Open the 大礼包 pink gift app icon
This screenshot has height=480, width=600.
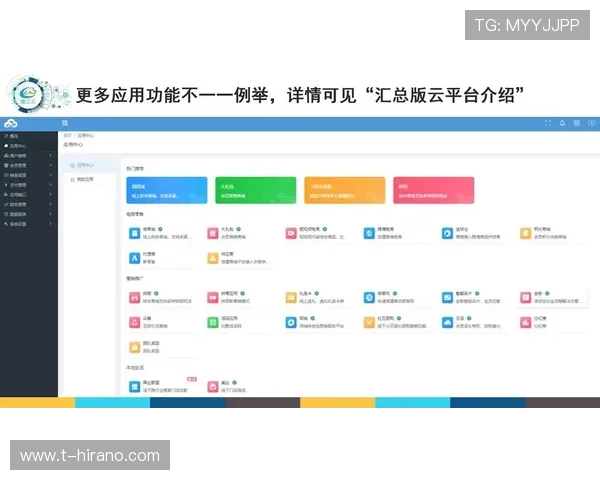(x=213, y=233)
